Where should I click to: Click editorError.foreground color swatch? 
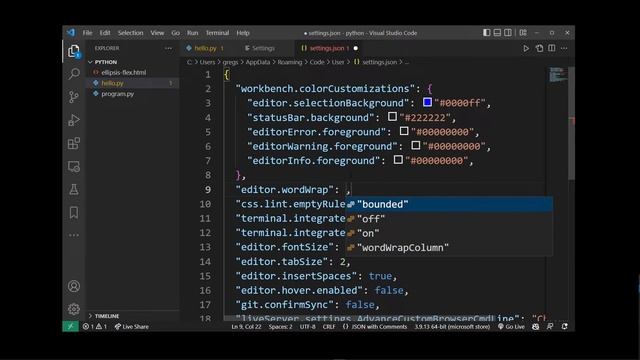[x=404, y=131]
